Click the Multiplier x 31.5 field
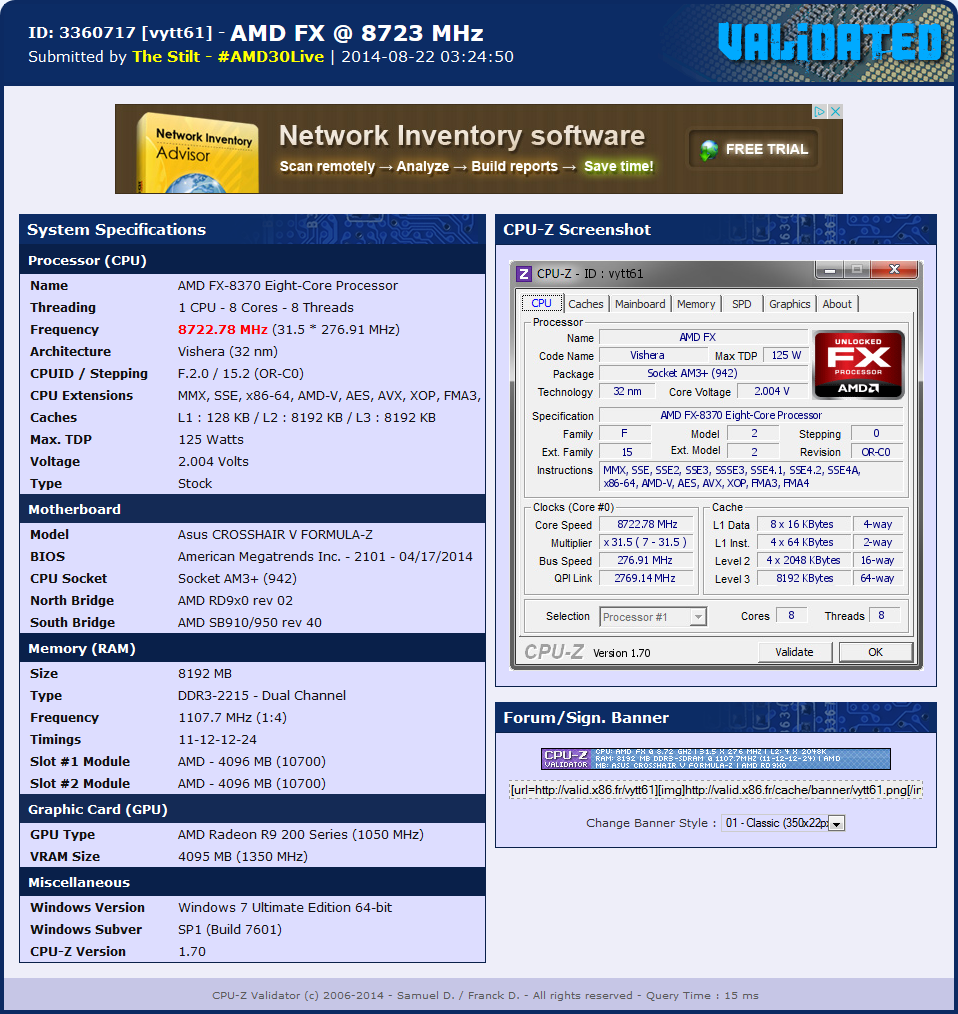 pos(646,543)
